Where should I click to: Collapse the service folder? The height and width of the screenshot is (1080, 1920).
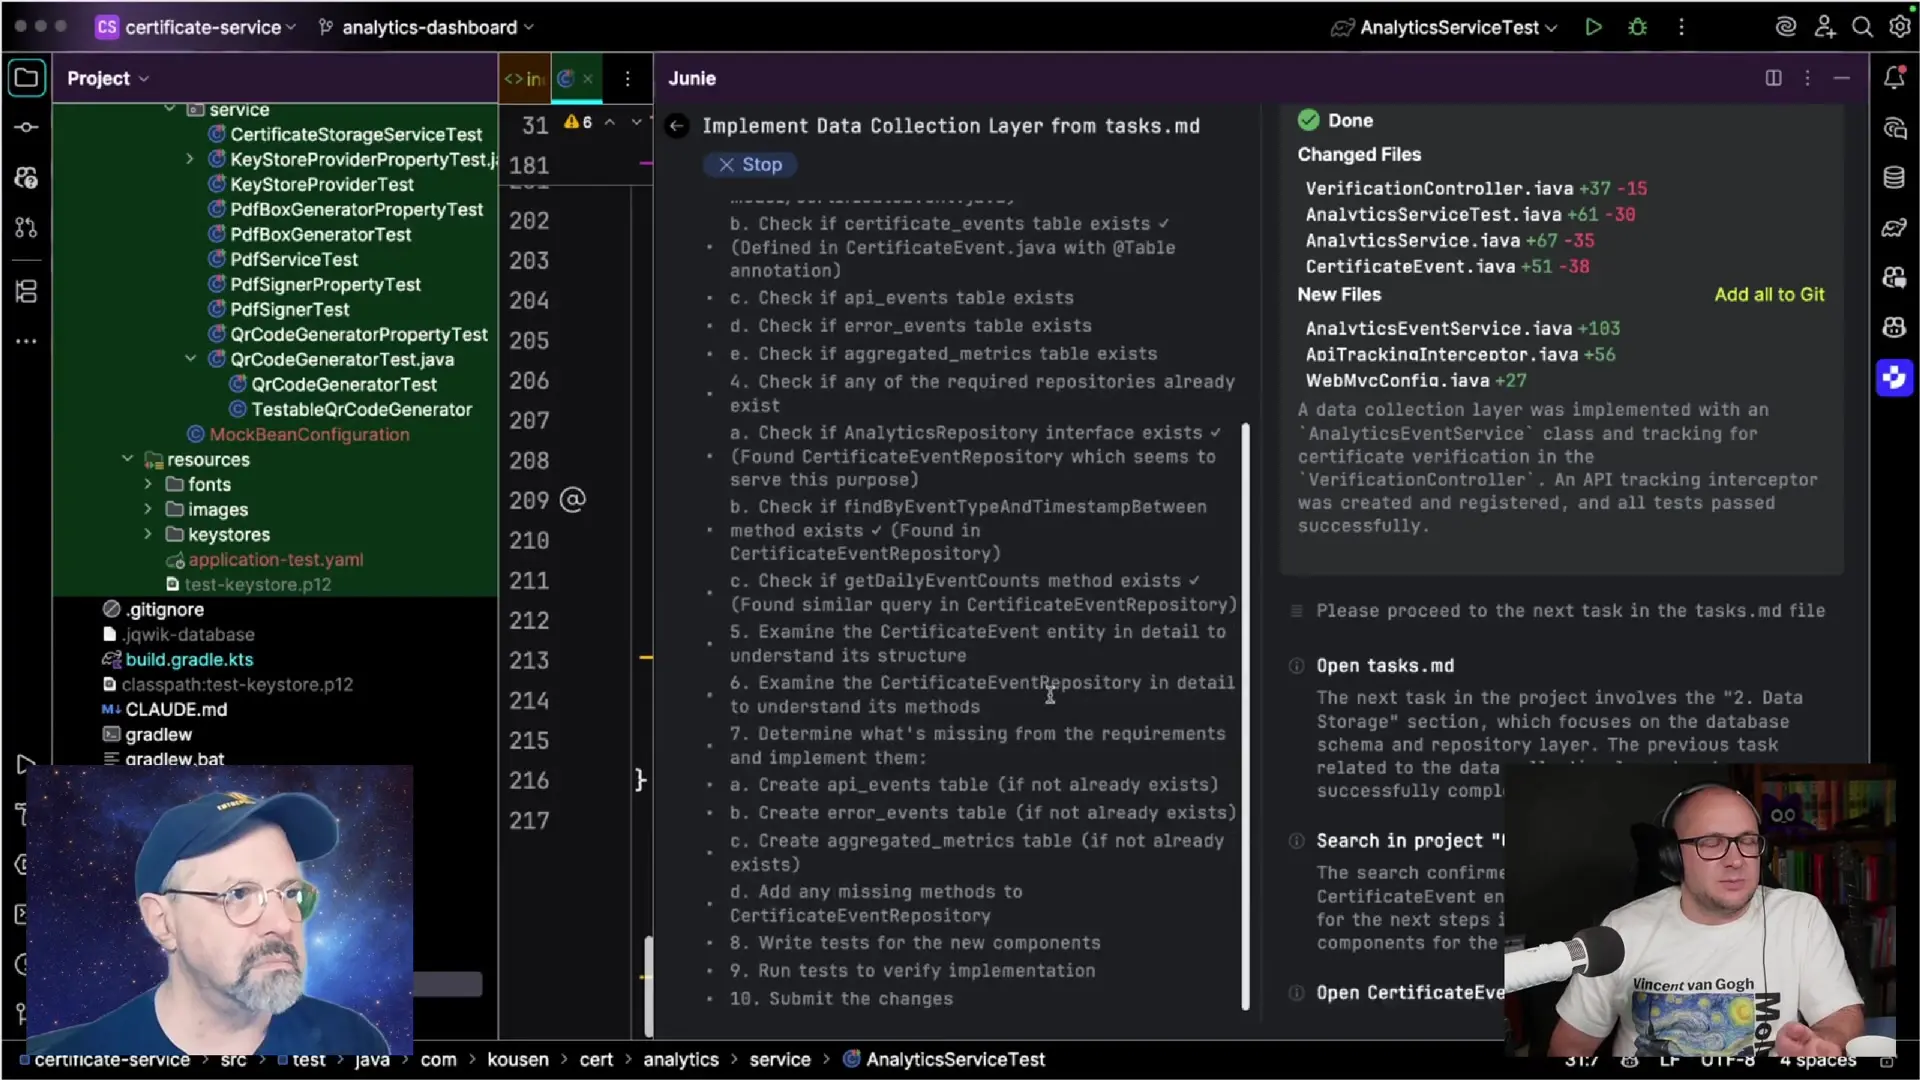tap(169, 109)
